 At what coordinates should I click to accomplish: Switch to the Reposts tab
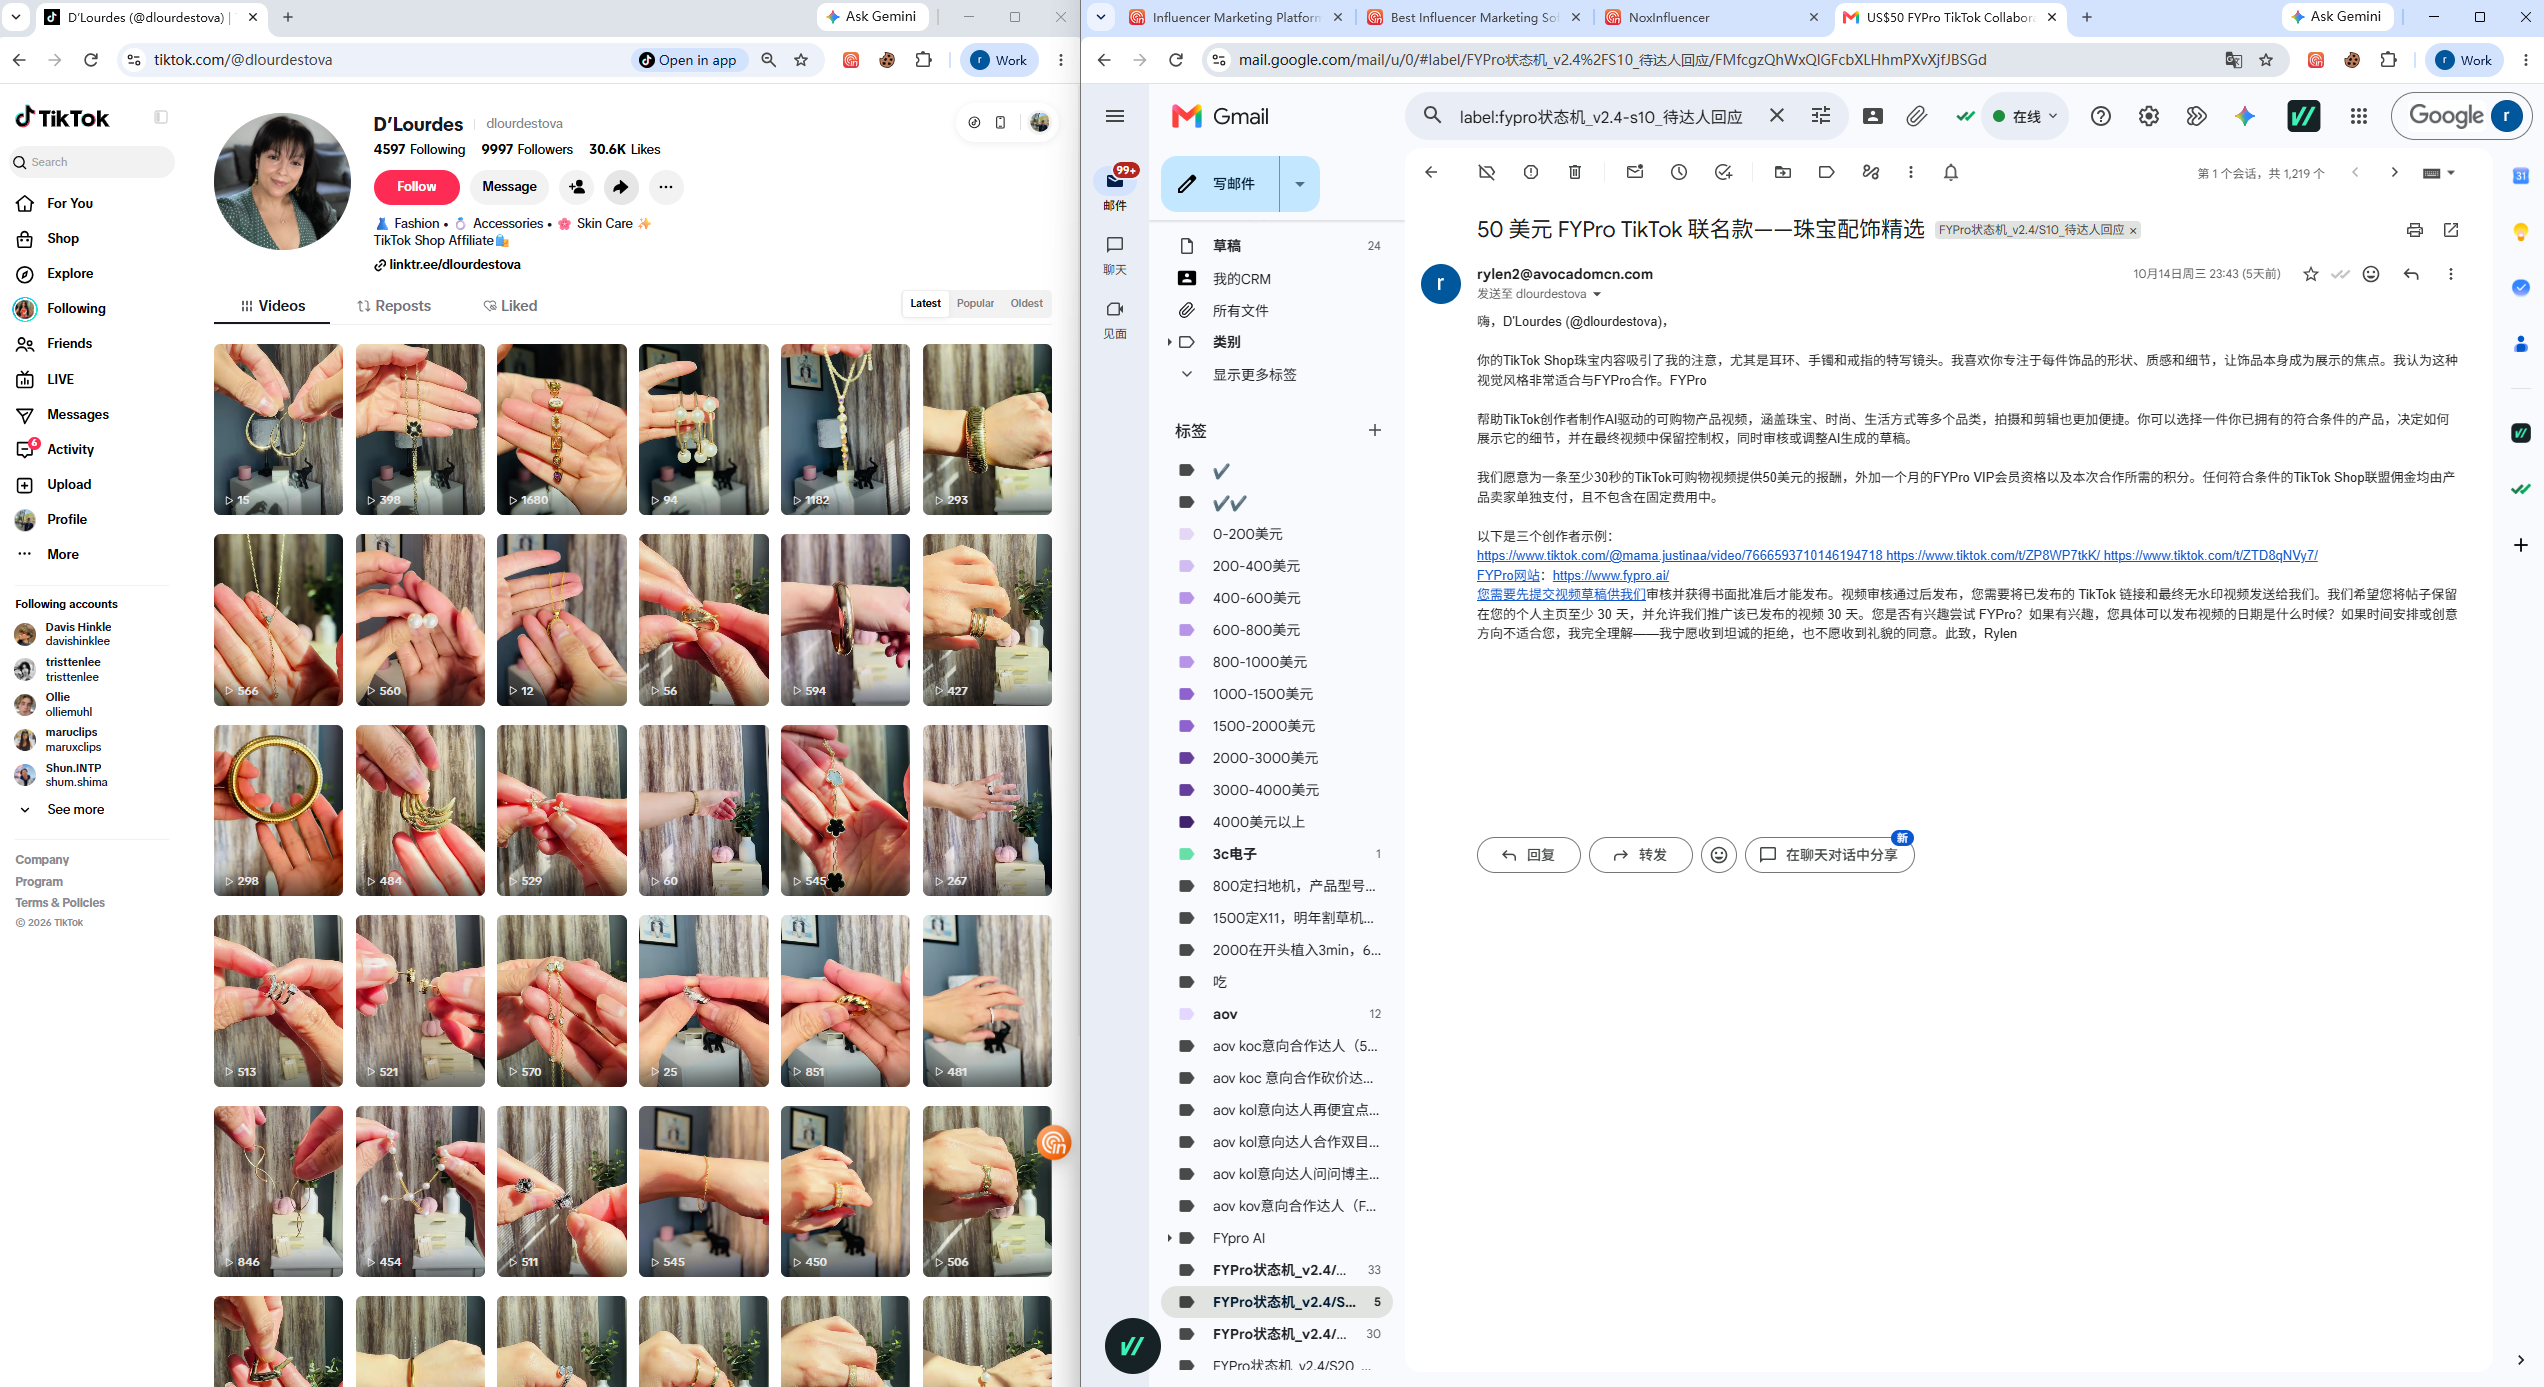(x=394, y=306)
